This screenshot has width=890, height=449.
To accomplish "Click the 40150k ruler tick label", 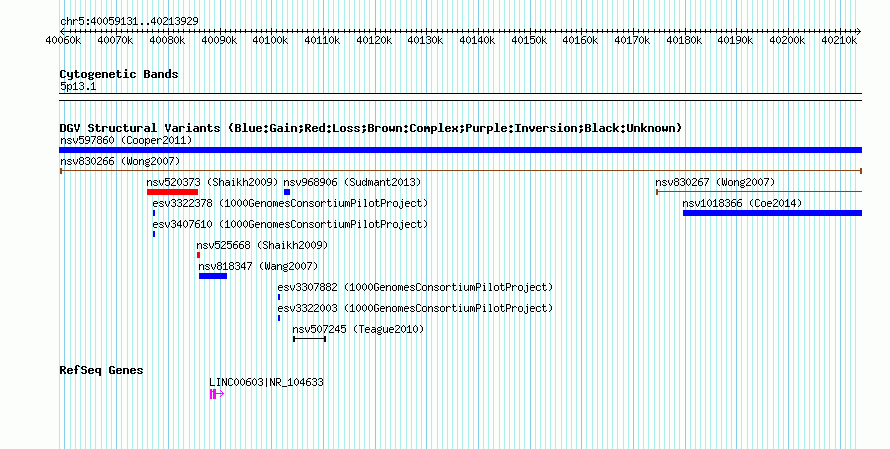I will (x=529, y=40).
